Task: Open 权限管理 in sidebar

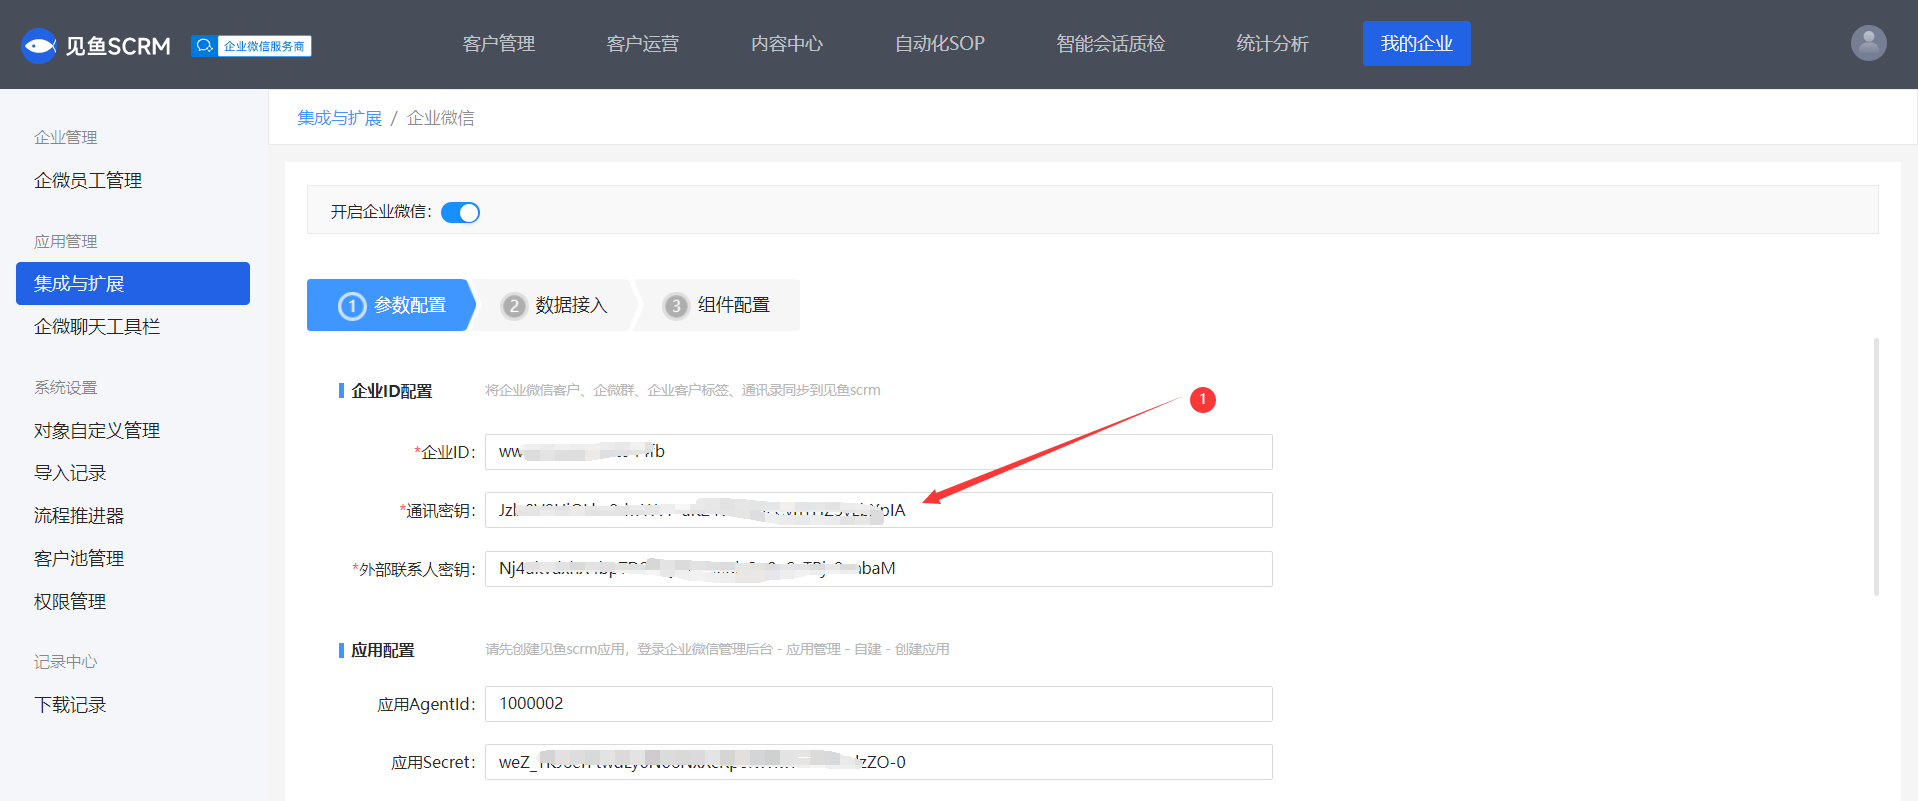Action: 70,601
